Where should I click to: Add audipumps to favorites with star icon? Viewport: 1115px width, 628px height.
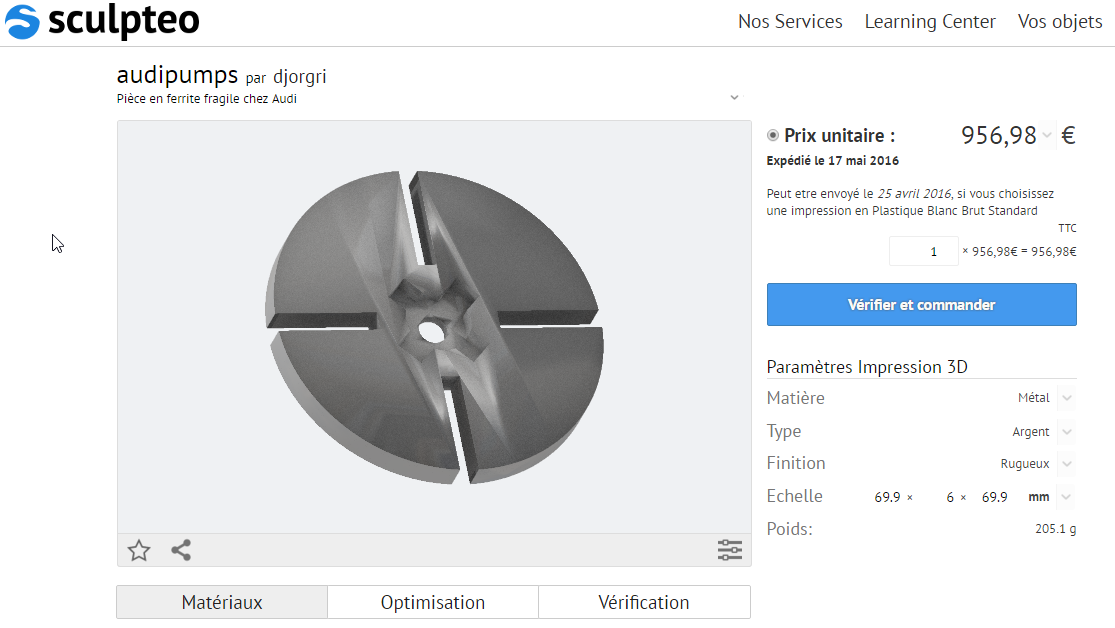tap(139, 550)
